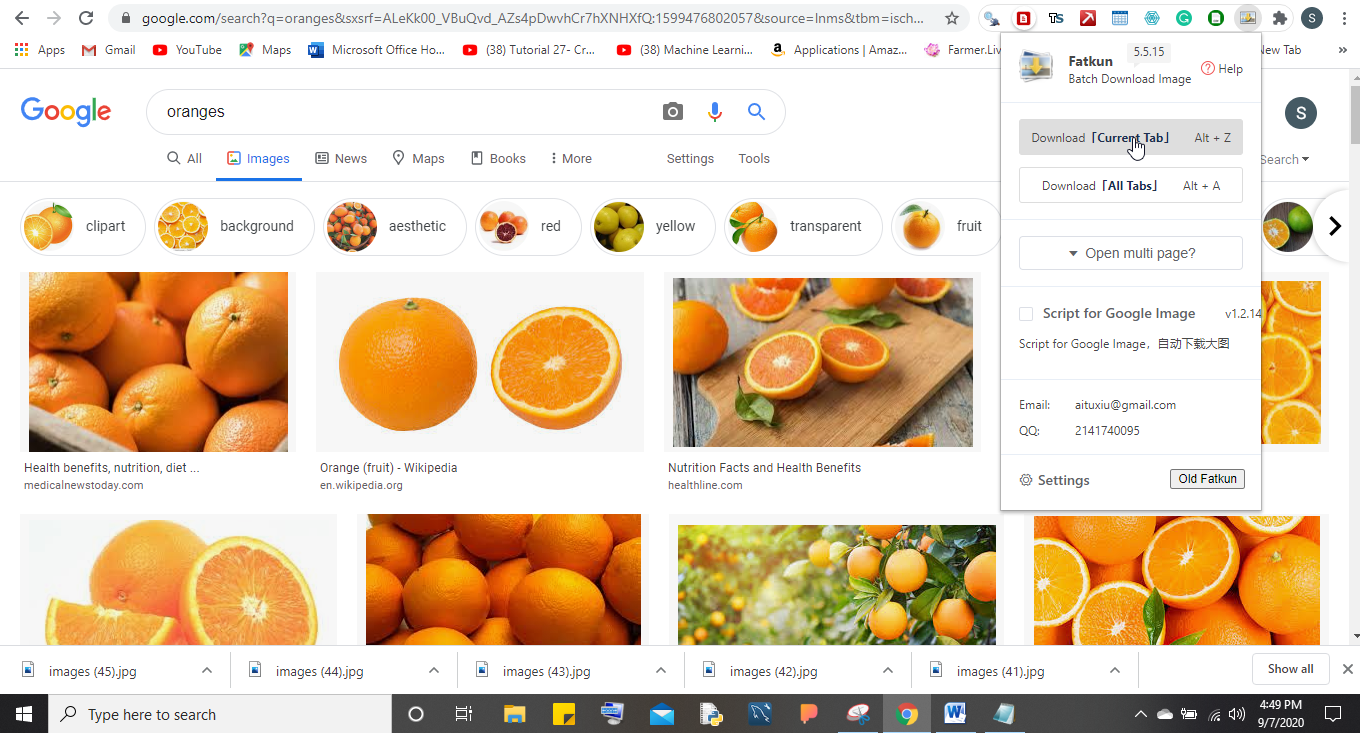This screenshot has width=1360, height=733.
Task: Switch to the News search tab
Action: pos(341,158)
